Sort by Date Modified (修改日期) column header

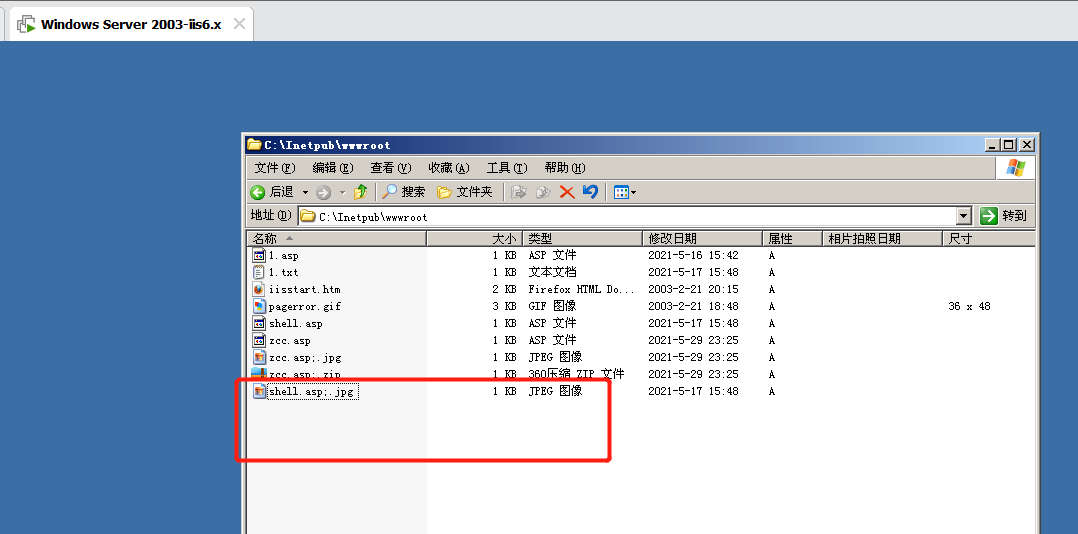(x=703, y=238)
